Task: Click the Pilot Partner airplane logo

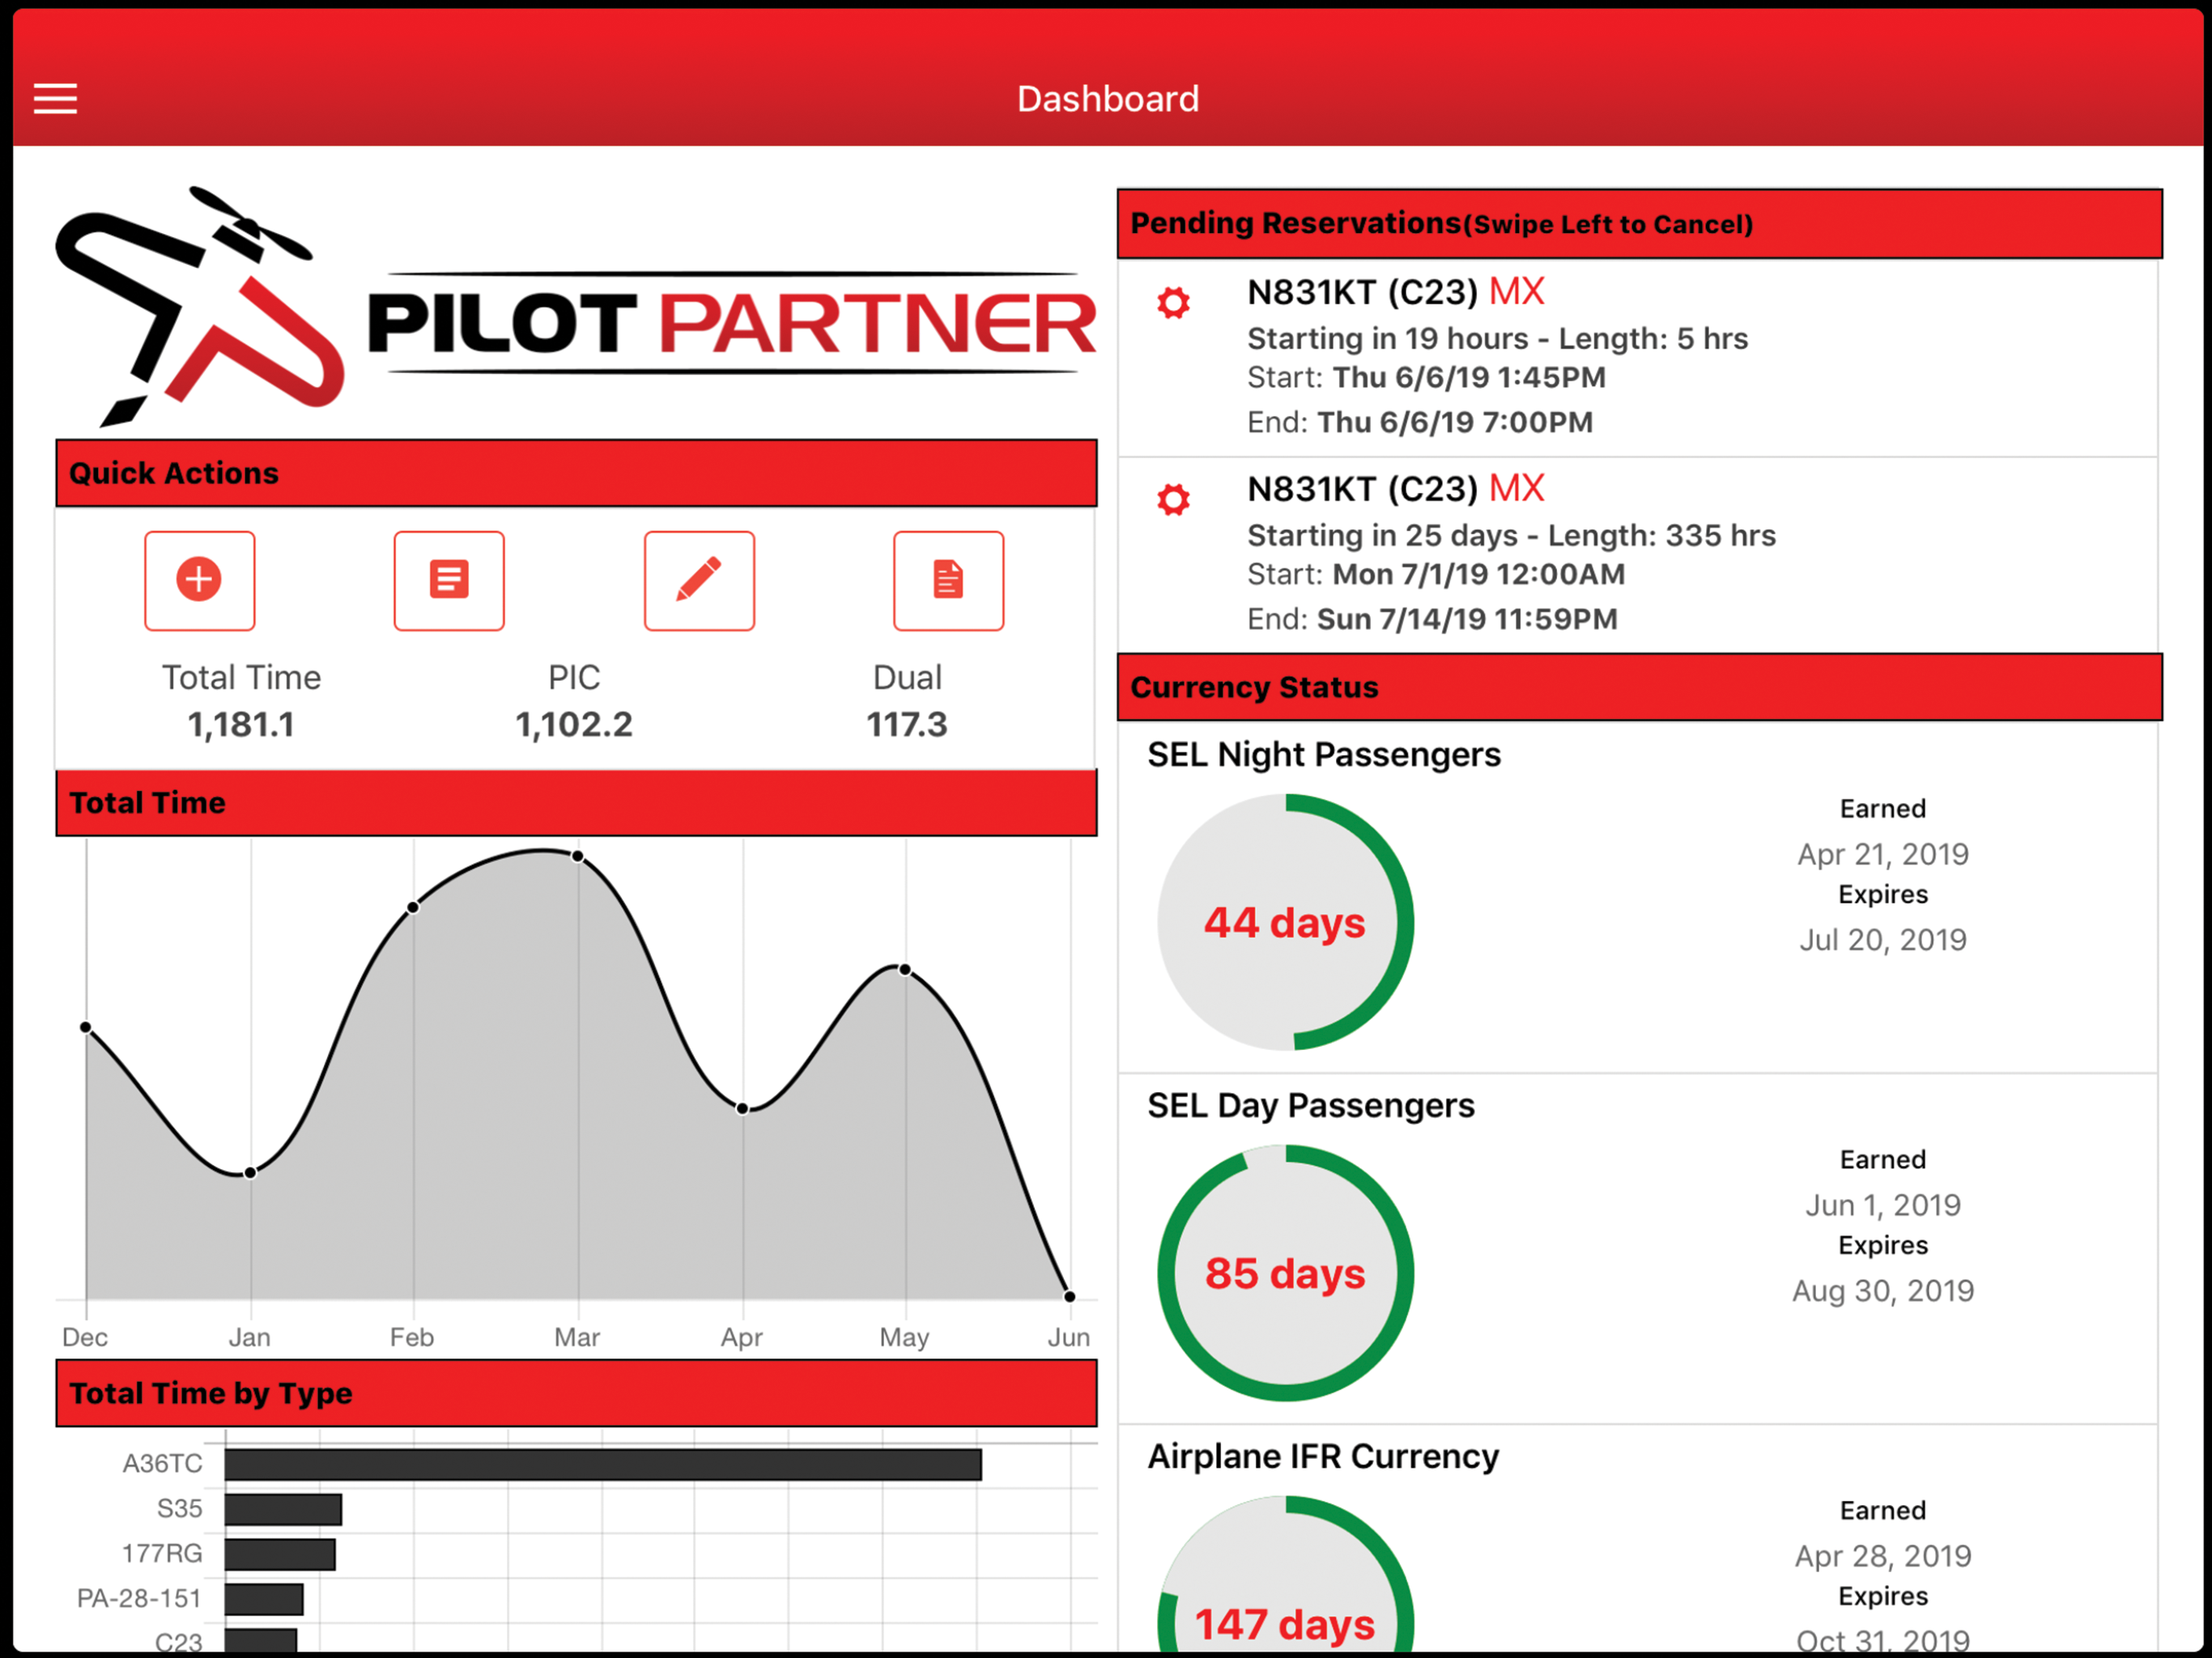Action: coord(576,307)
